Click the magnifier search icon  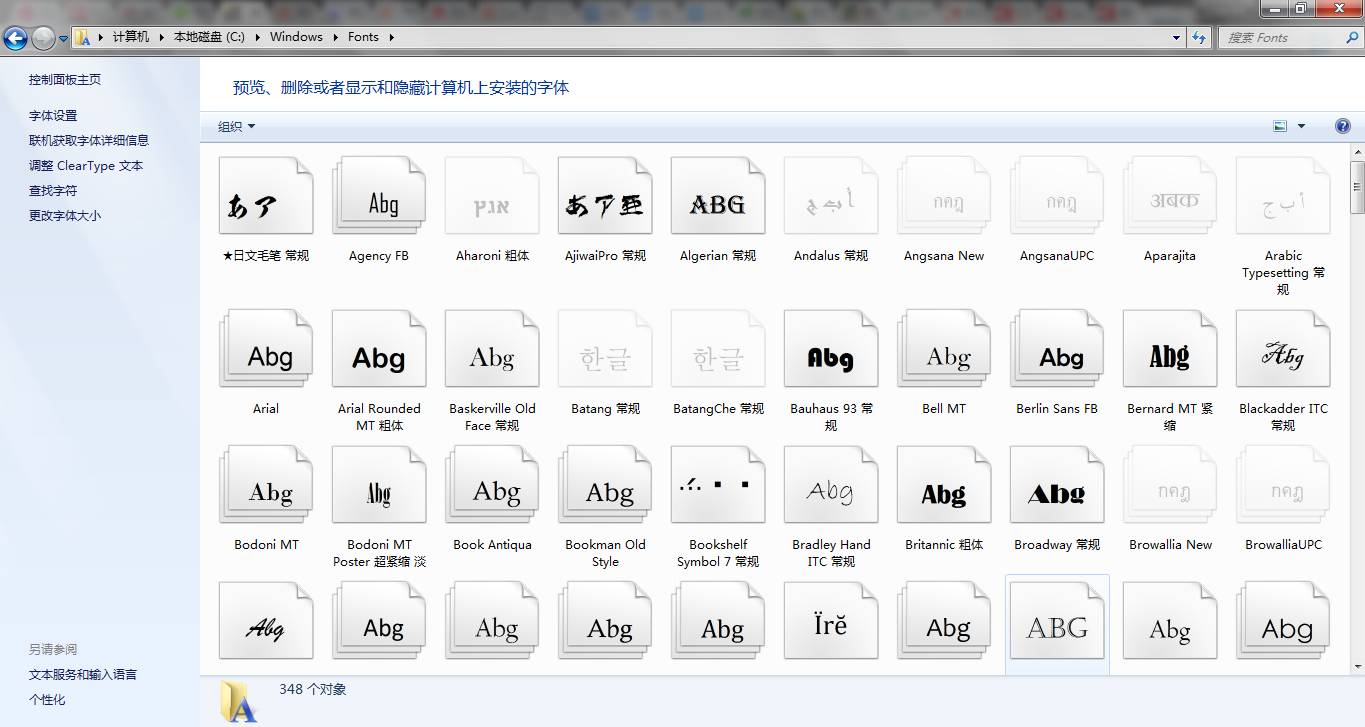click(x=1353, y=37)
